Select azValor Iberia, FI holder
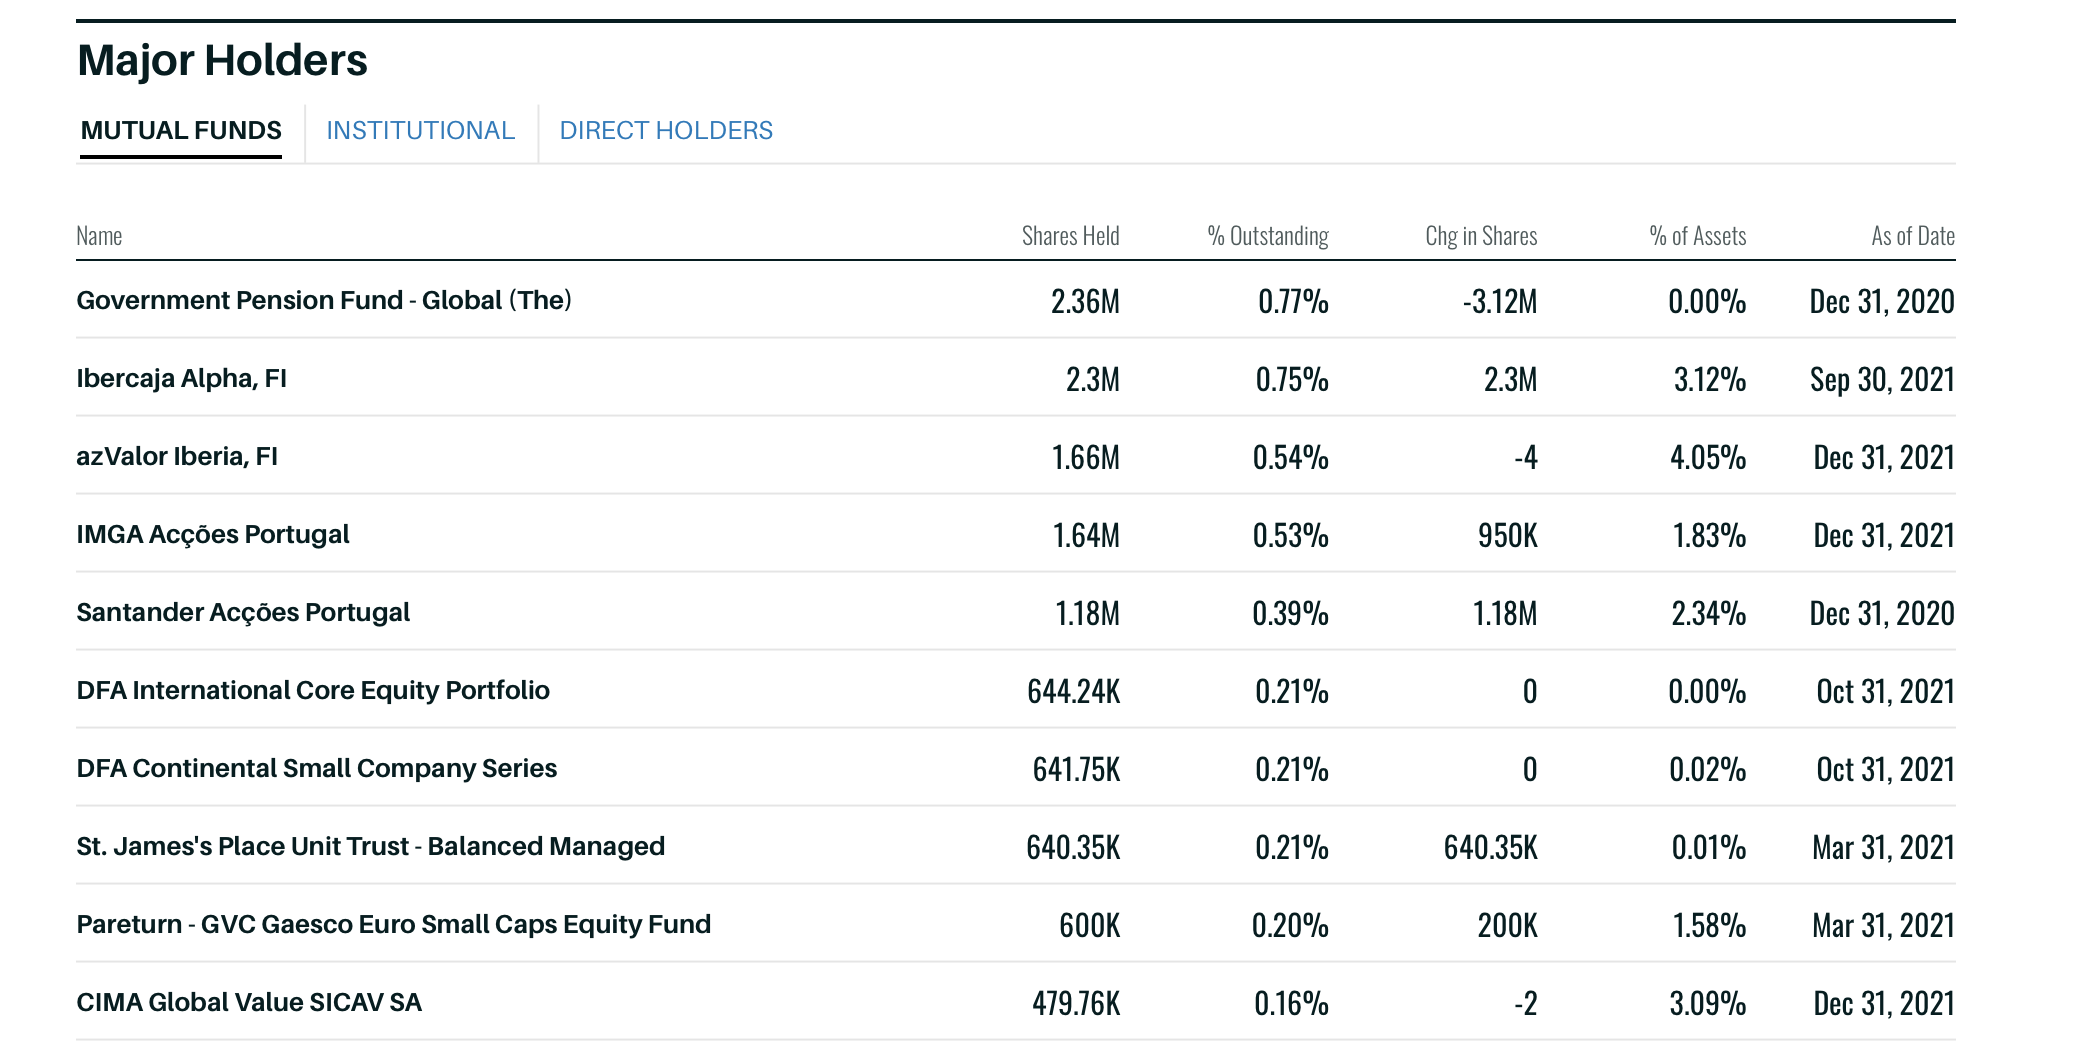Viewport: 2098px width, 1056px height. coord(177,457)
